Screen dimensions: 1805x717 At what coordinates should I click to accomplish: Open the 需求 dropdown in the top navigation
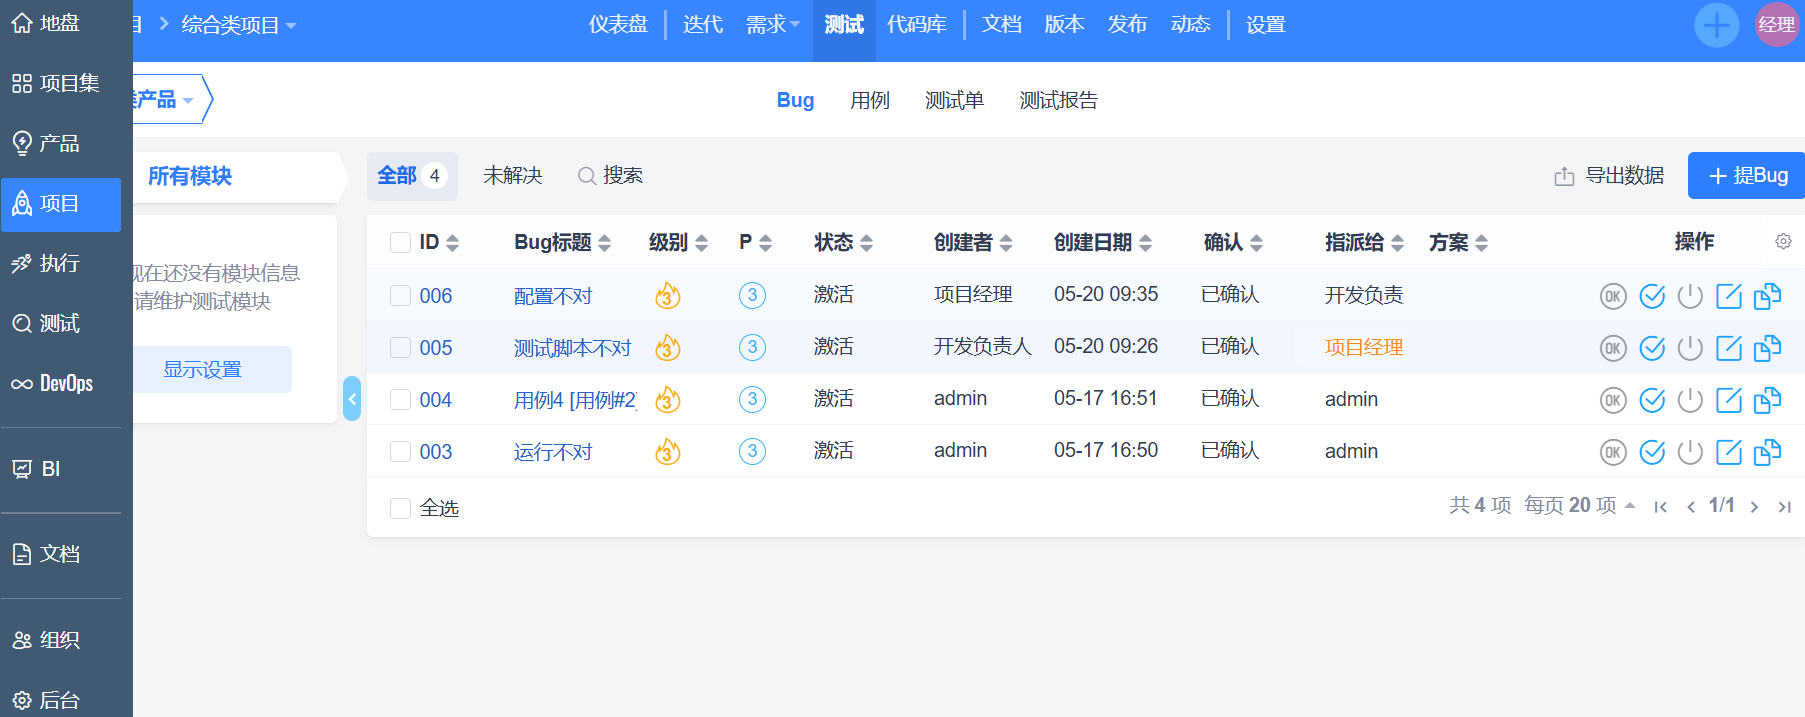[x=772, y=25]
